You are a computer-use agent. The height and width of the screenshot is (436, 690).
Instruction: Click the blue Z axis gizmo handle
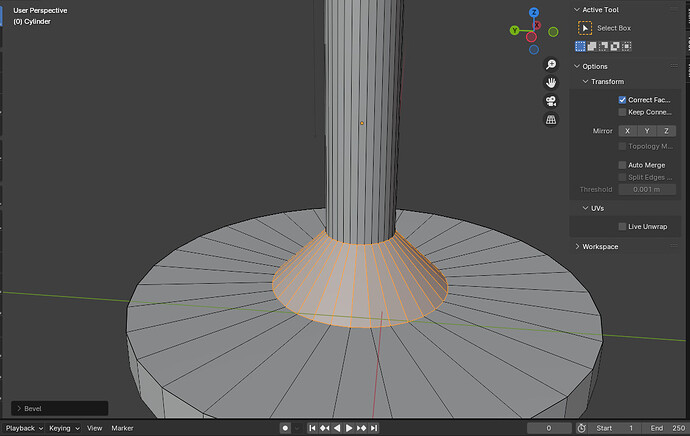[x=534, y=12]
